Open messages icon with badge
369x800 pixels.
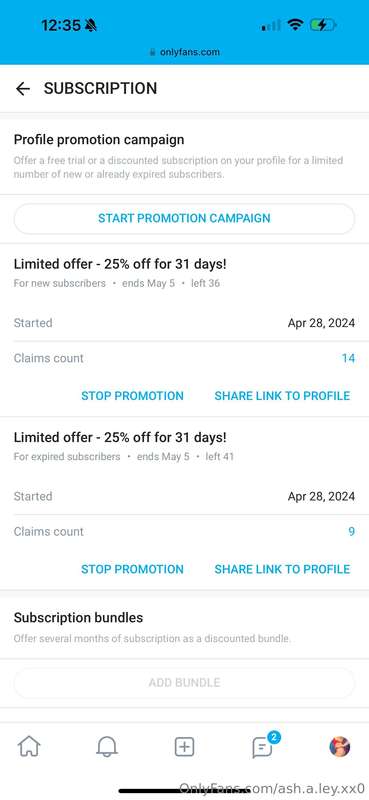point(264,745)
